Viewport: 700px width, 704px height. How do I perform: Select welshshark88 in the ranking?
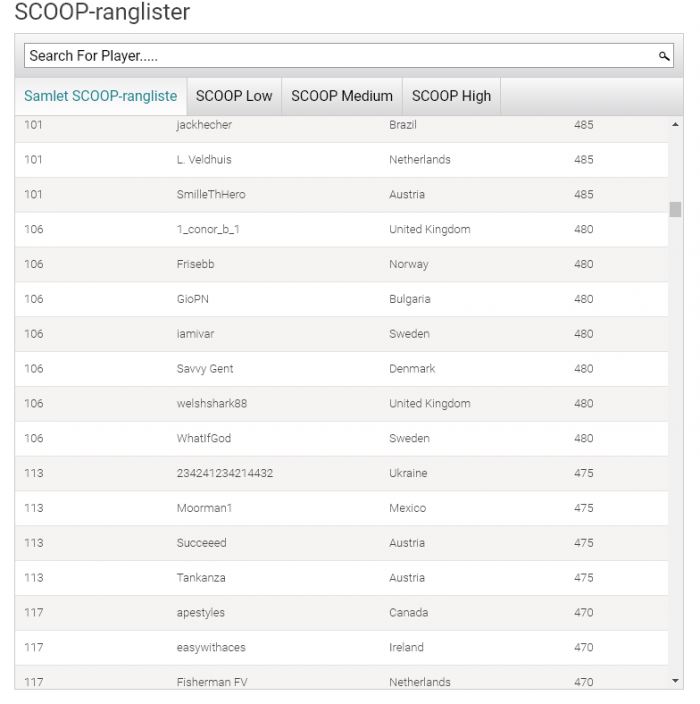pos(212,404)
